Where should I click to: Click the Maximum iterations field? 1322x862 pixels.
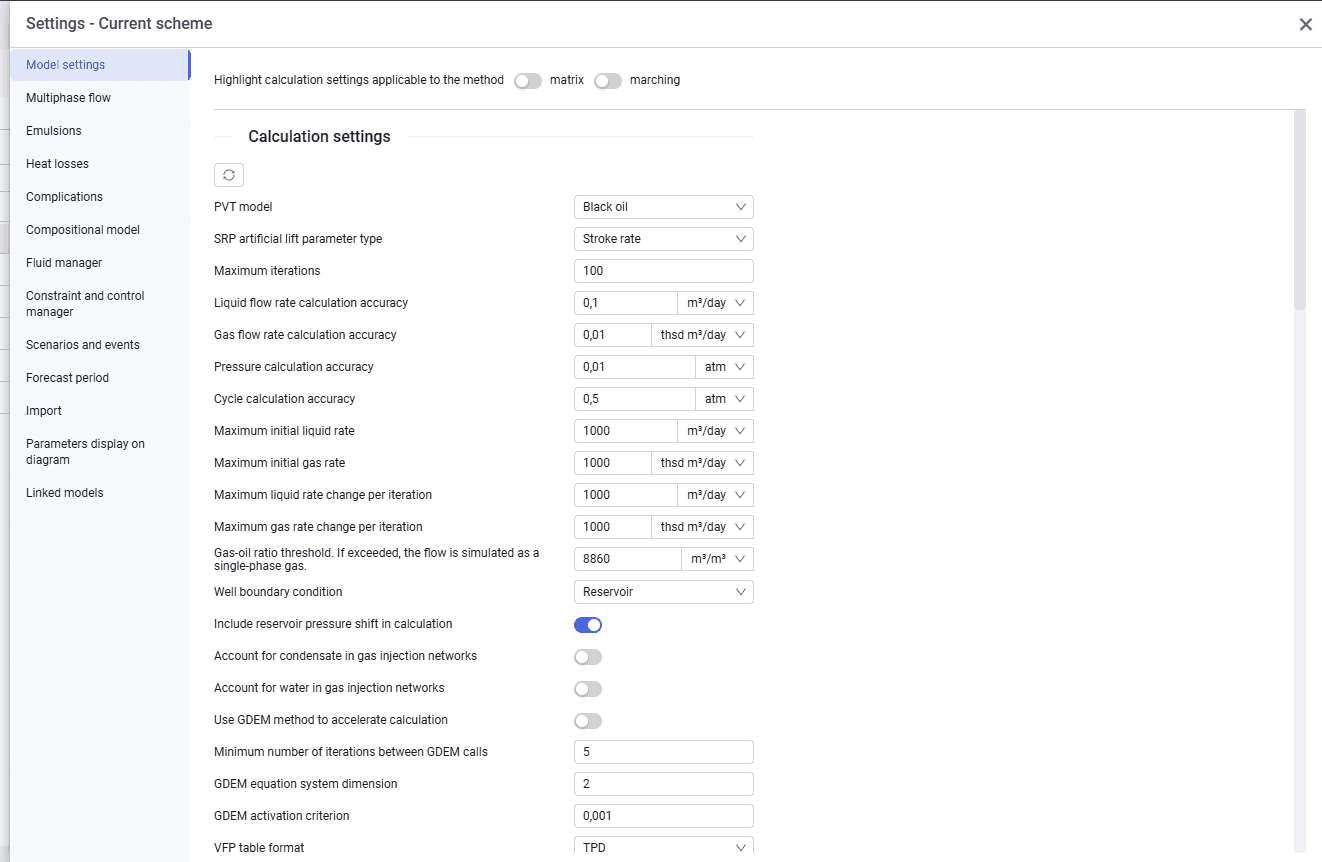(x=664, y=271)
